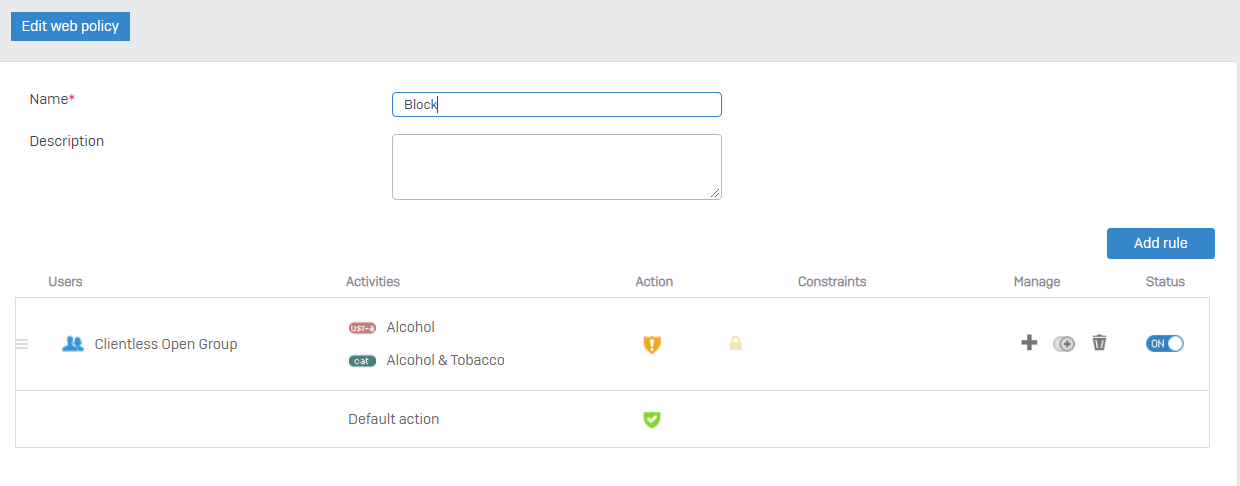1240x486 pixels.
Task: Click the Edit web policy header tab
Action: 70,27
